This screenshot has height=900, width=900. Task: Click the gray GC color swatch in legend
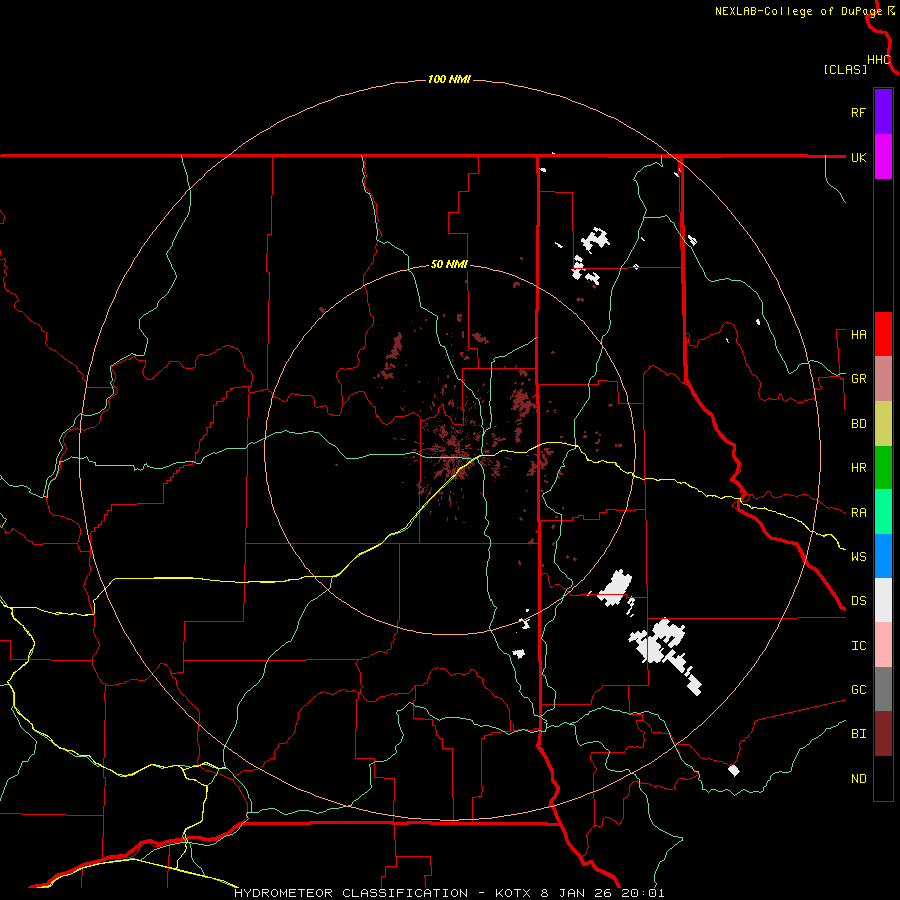883,689
